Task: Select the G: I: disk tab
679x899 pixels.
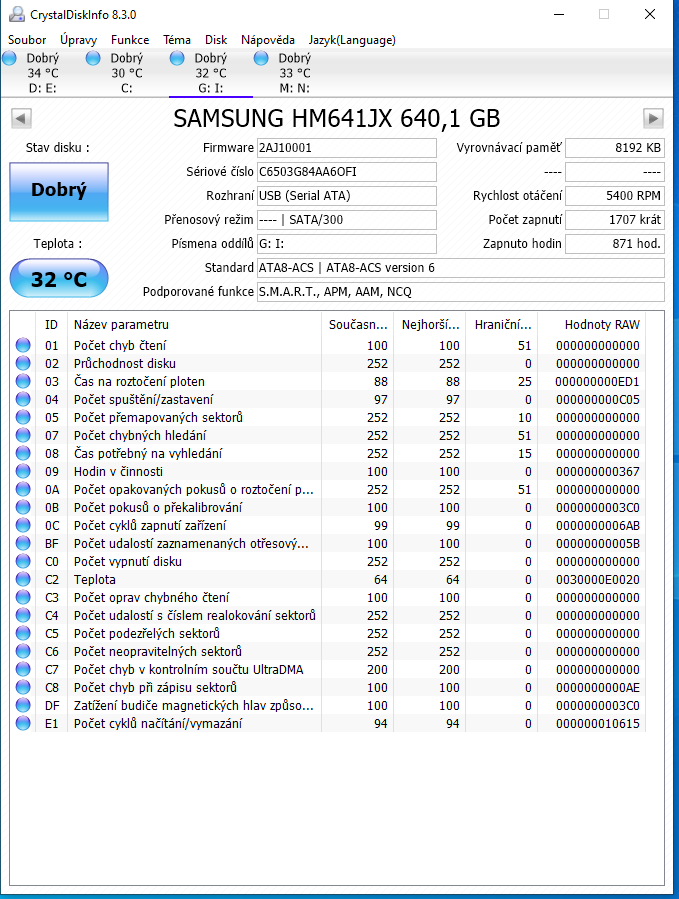Action: pos(210,73)
